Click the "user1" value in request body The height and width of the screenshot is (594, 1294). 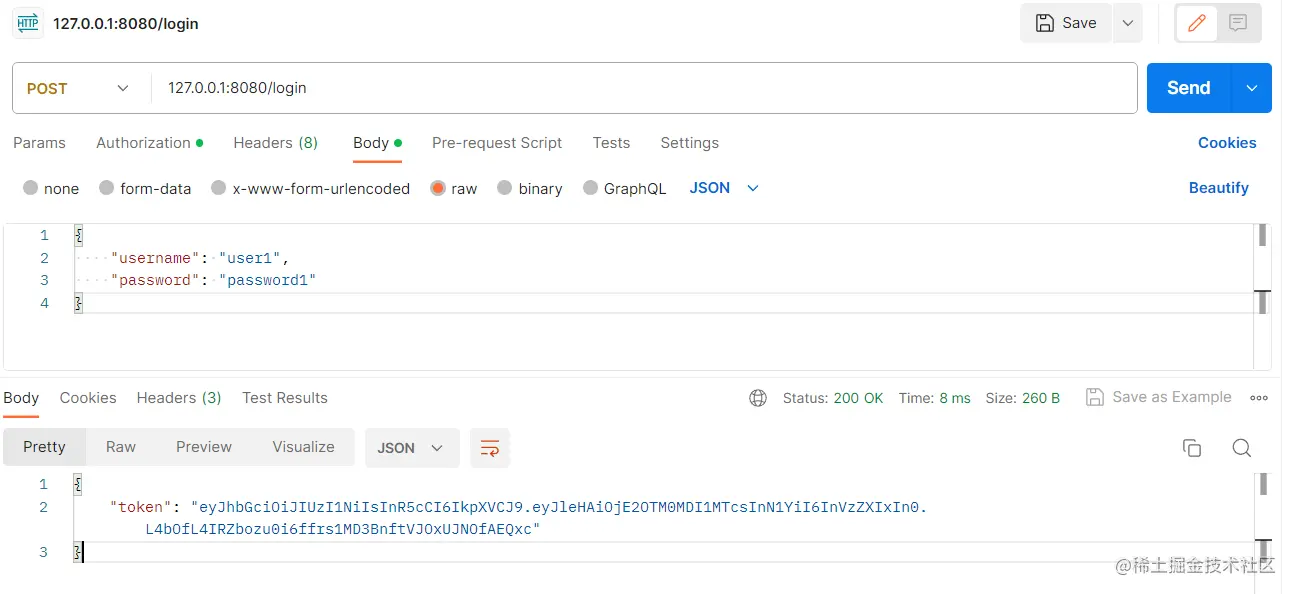(x=250, y=258)
